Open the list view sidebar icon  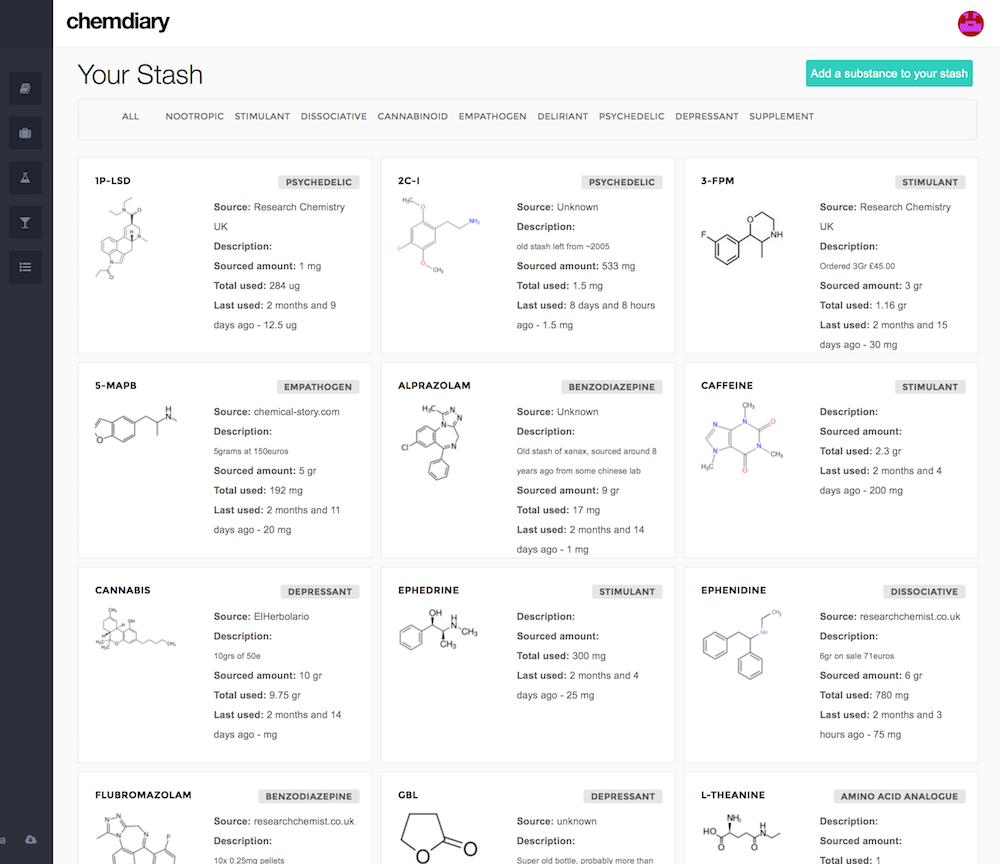click(x=25, y=267)
